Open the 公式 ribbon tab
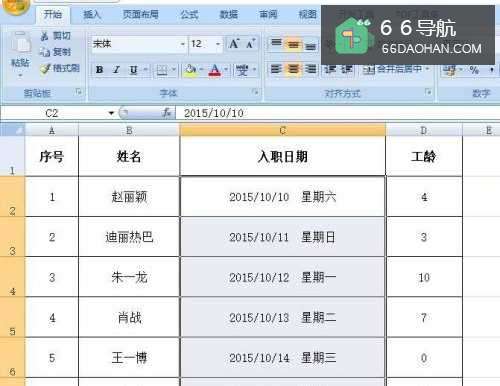The width and height of the screenshot is (500, 386). pos(189,14)
